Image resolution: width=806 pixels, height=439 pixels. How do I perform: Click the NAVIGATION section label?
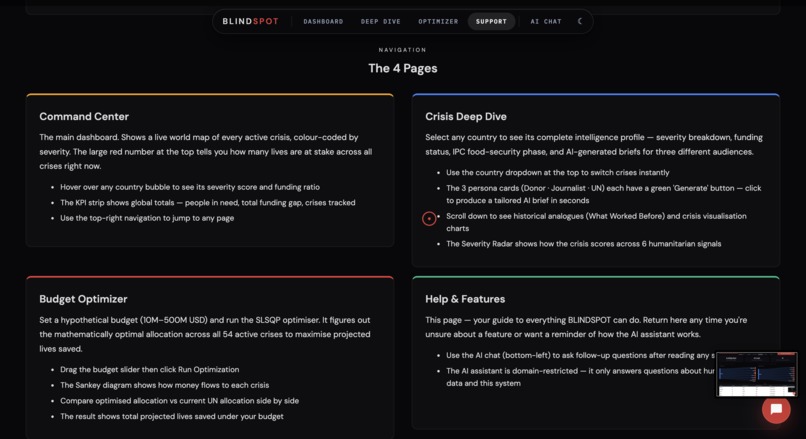(402, 50)
